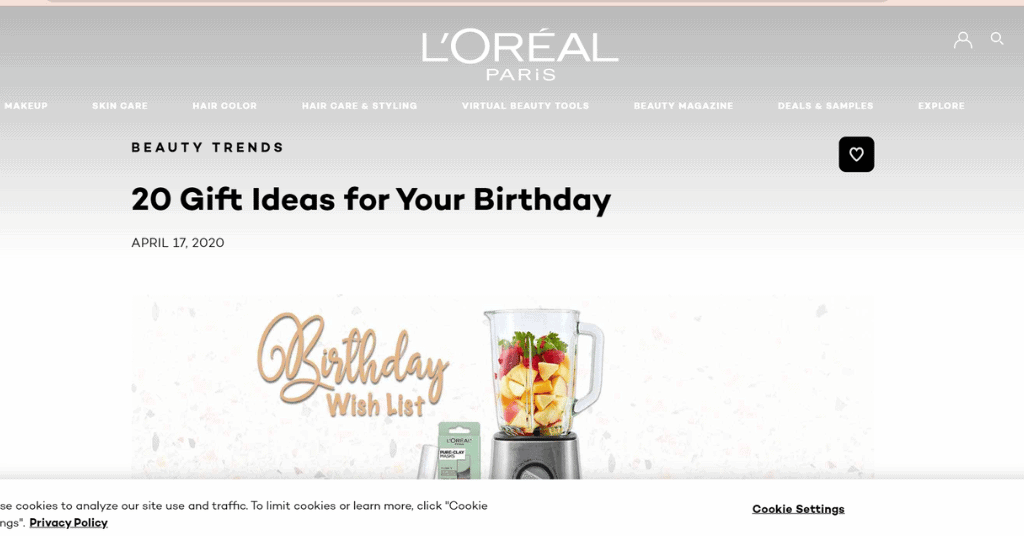Click the Pure-Clay mask product image
This screenshot has width=1024, height=536.
tap(460, 450)
